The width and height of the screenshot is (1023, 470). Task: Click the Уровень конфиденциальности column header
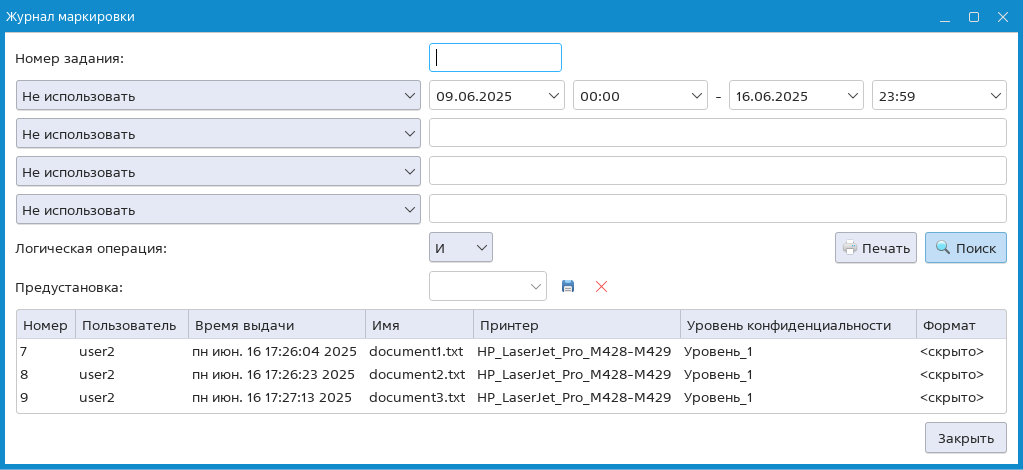[797, 325]
